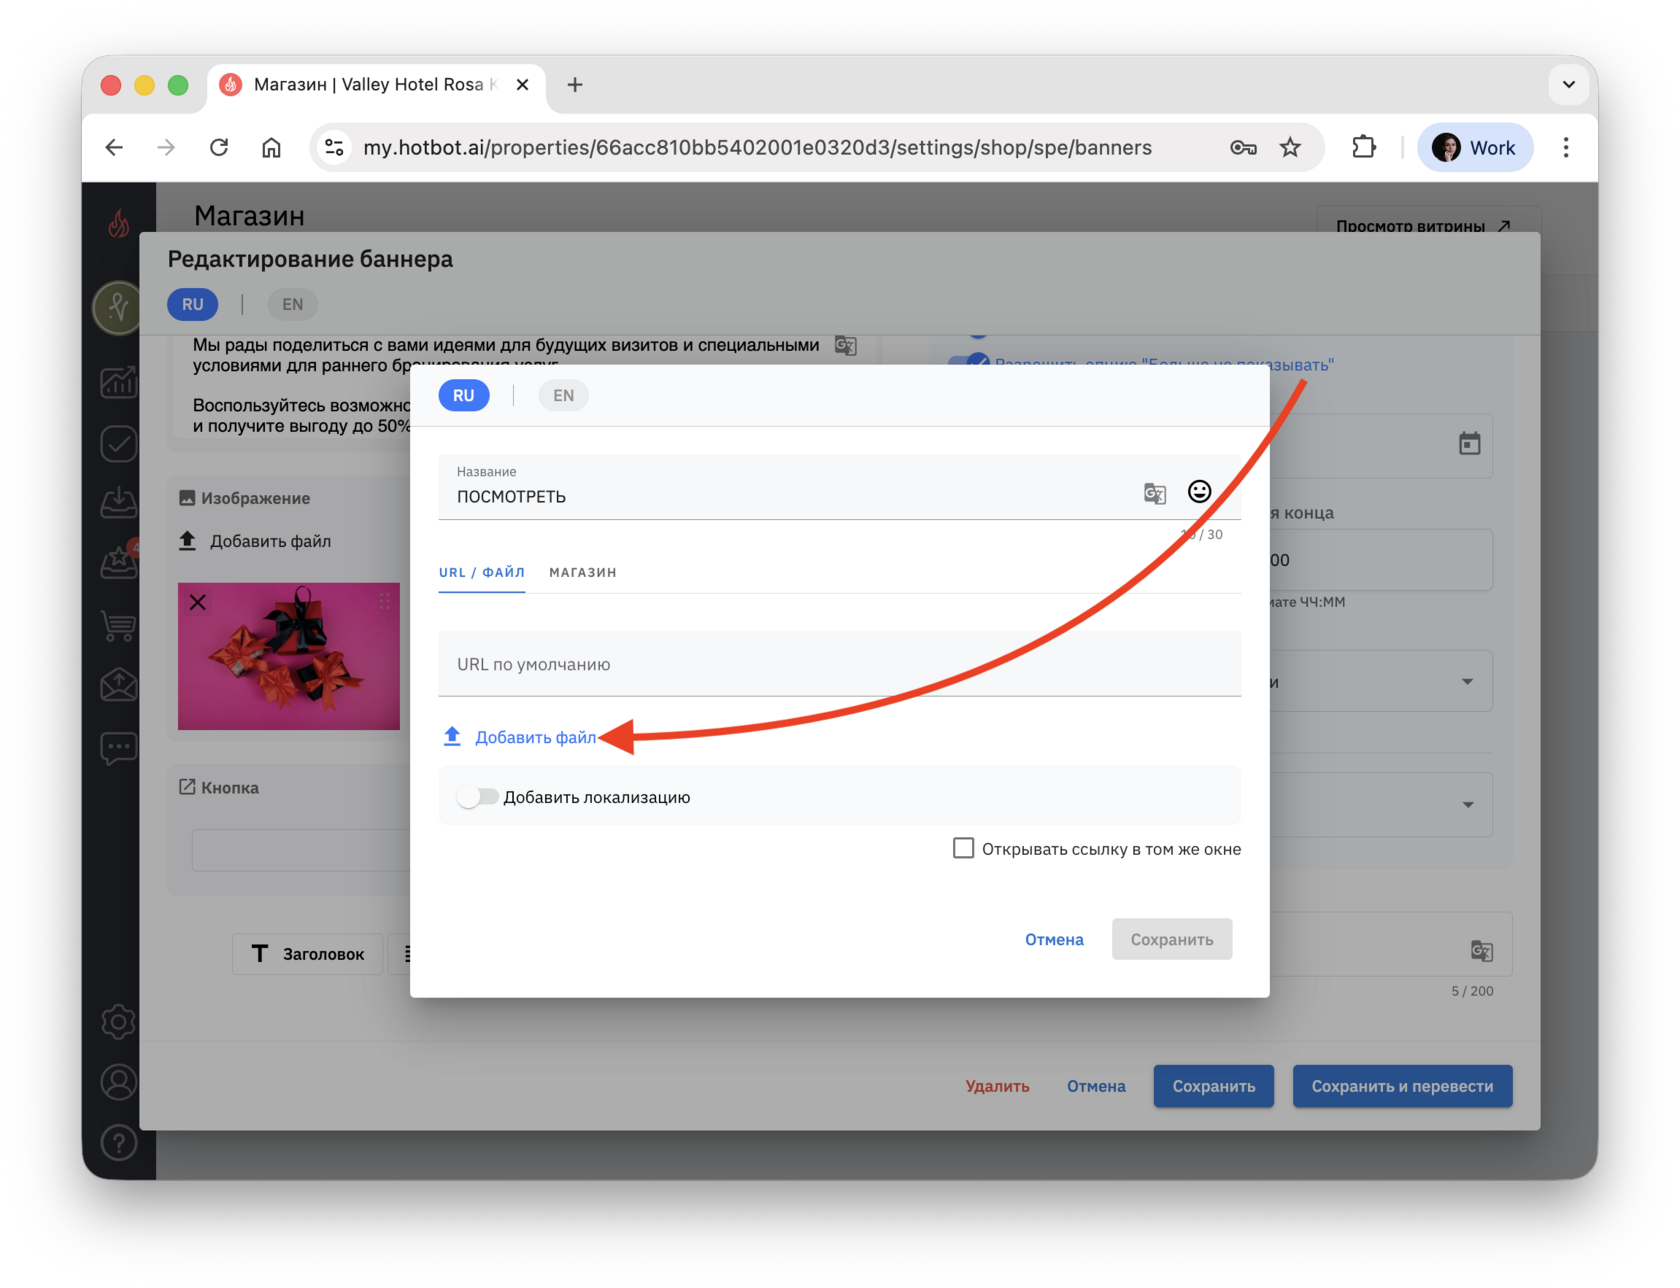Open the upper dropdown arrow in the right panel
The width and height of the screenshot is (1680, 1288).
click(1467, 681)
